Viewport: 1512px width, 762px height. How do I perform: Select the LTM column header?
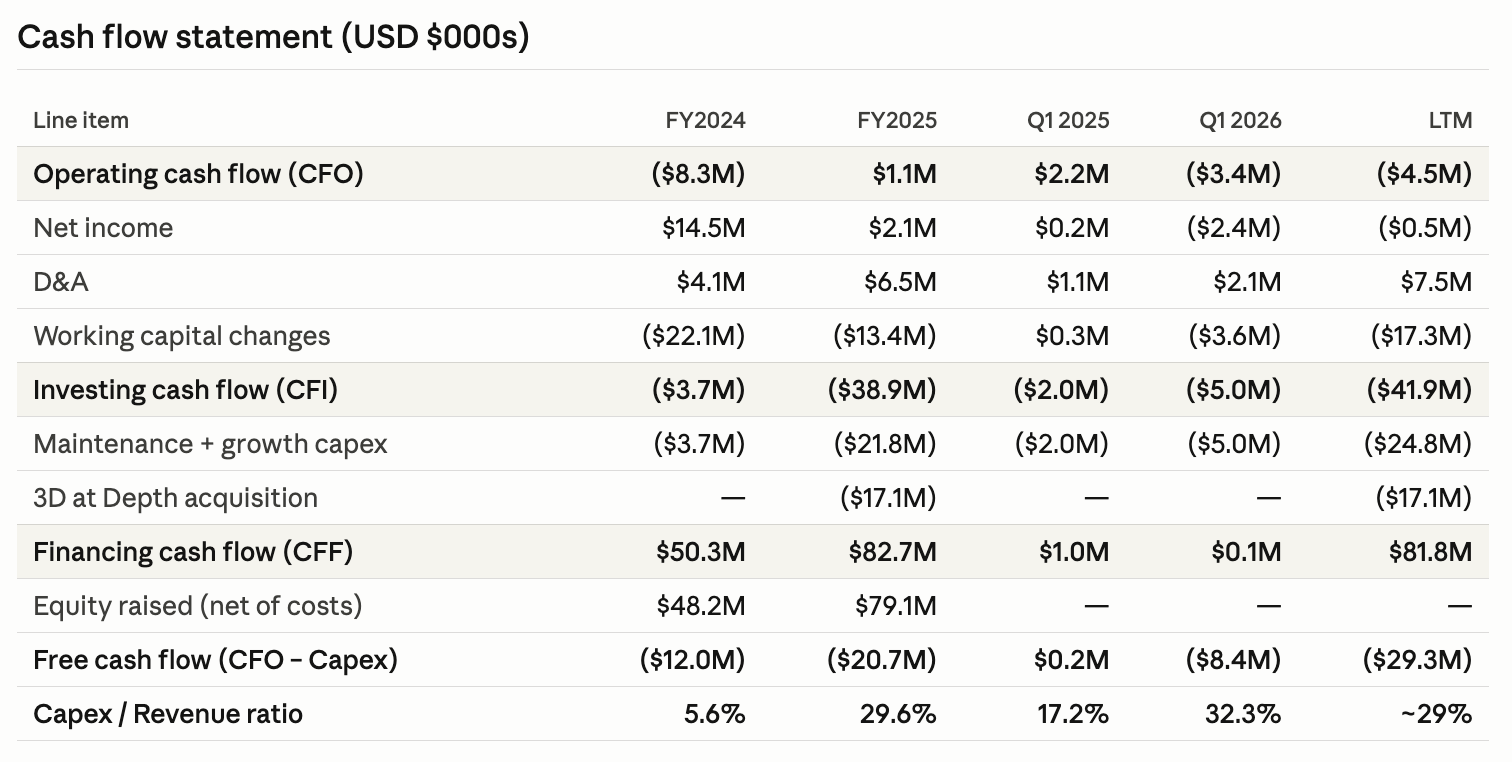point(1451,120)
